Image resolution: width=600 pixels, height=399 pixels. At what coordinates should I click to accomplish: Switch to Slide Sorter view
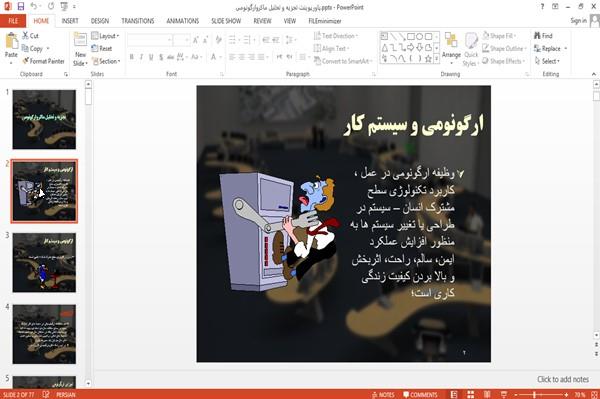[x=471, y=394]
